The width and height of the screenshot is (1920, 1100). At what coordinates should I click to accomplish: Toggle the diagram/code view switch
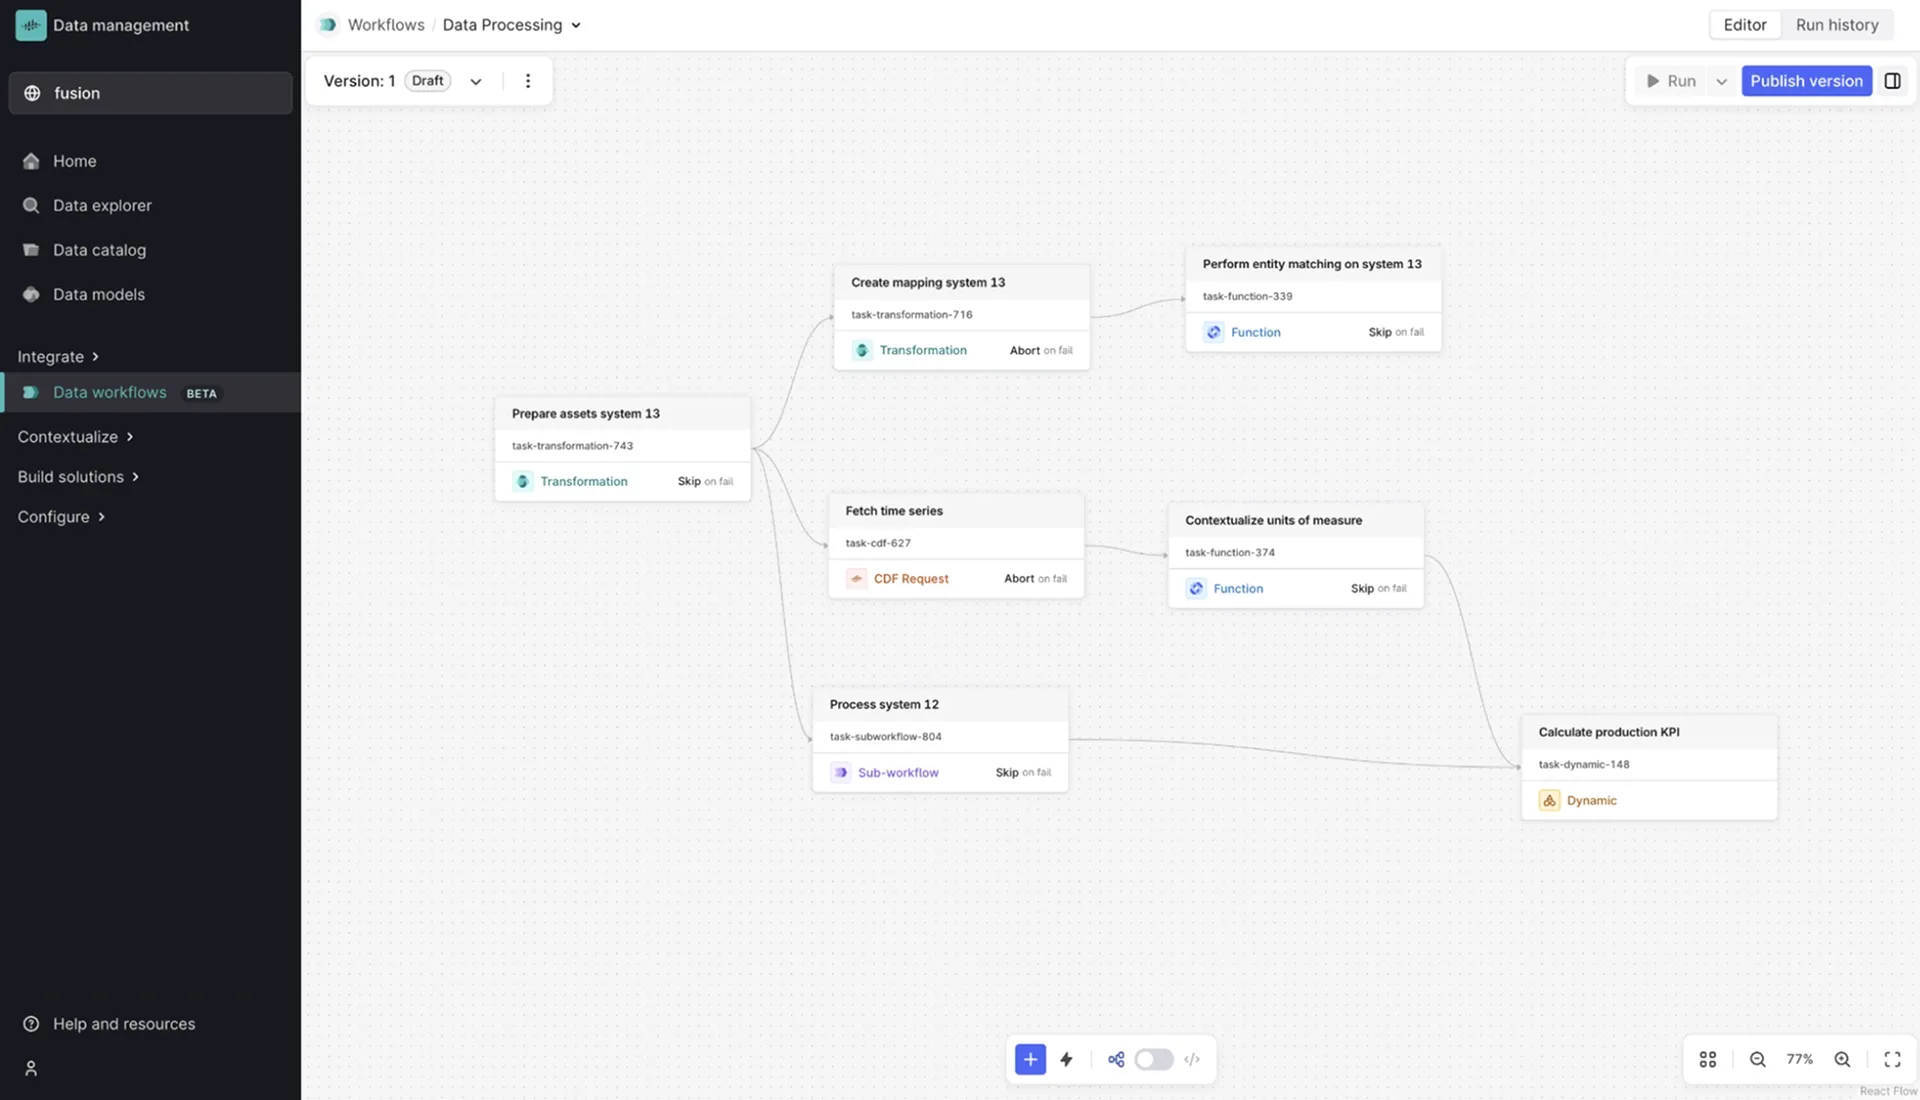tap(1154, 1059)
